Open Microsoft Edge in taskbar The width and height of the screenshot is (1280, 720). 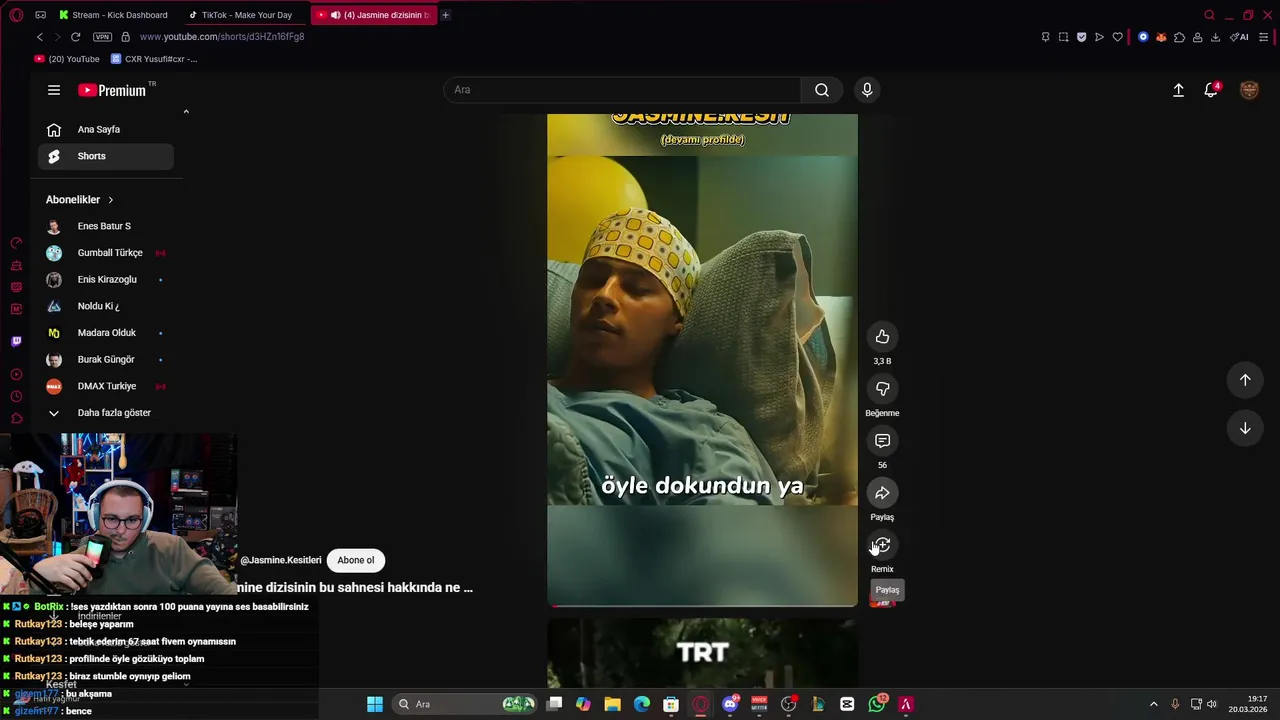(642, 704)
